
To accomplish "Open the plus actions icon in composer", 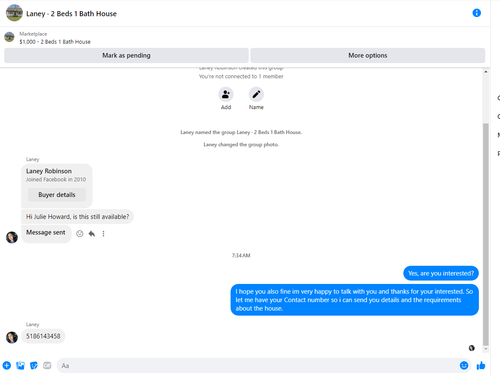I will point(7,366).
